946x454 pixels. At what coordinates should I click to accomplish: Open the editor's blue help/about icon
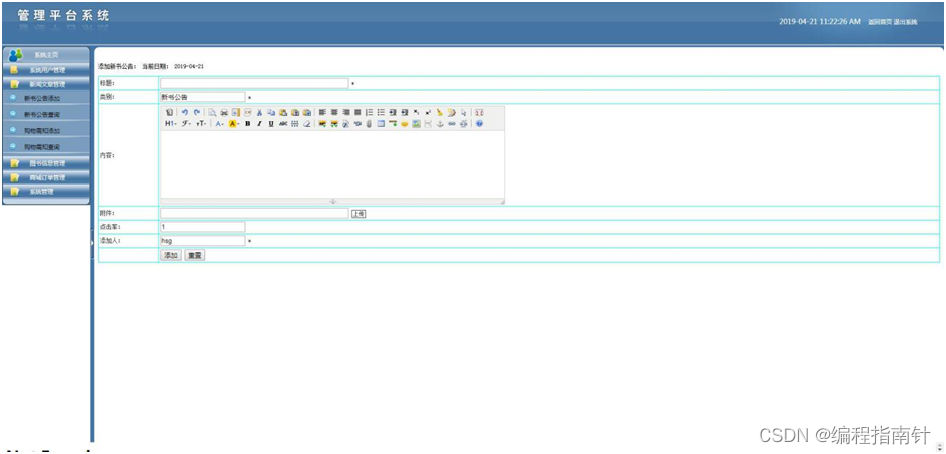click(x=479, y=124)
